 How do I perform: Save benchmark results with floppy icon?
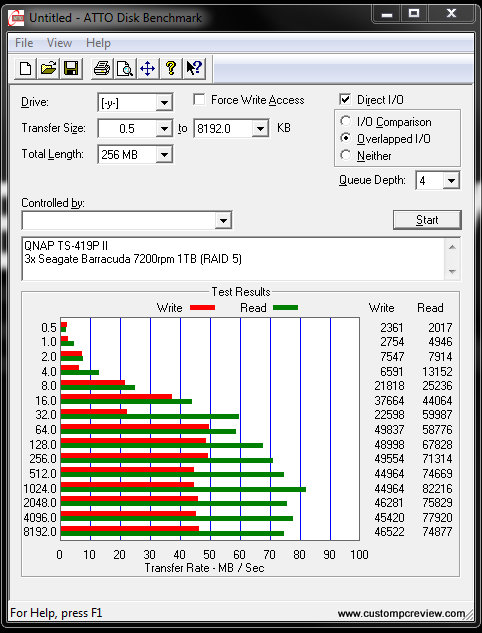pyautogui.click(x=71, y=68)
